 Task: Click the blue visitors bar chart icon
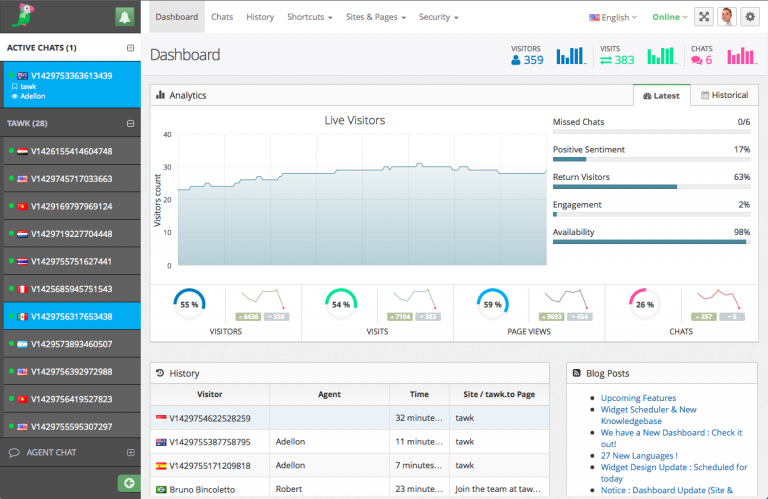(570, 56)
